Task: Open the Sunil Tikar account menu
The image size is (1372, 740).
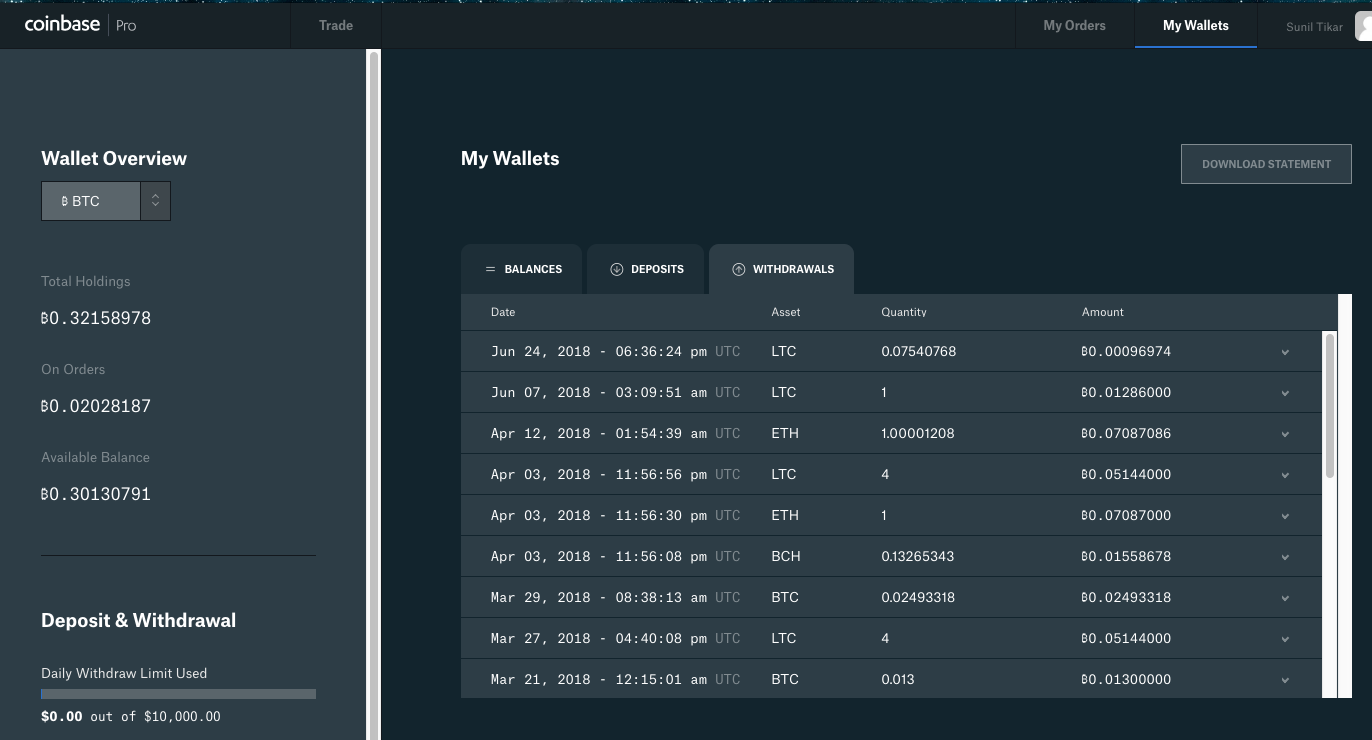Action: click(x=1314, y=27)
